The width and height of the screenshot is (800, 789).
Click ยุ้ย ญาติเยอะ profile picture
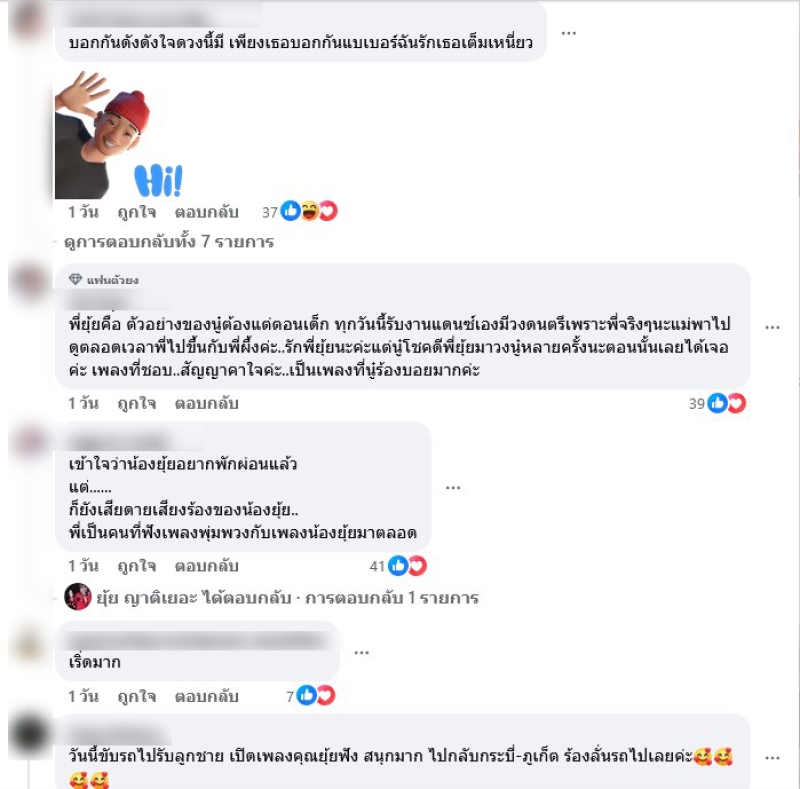78,597
